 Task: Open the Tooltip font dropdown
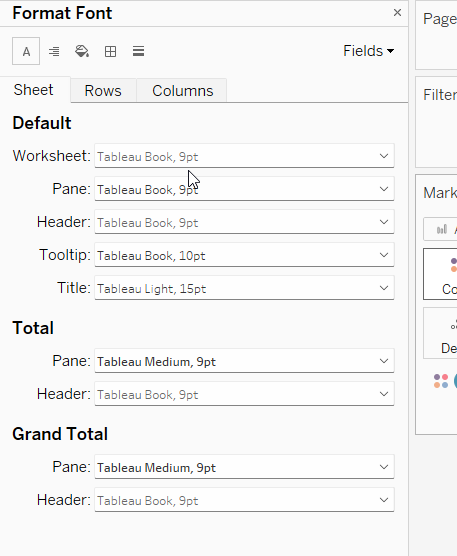pyautogui.click(x=244, y=255)
